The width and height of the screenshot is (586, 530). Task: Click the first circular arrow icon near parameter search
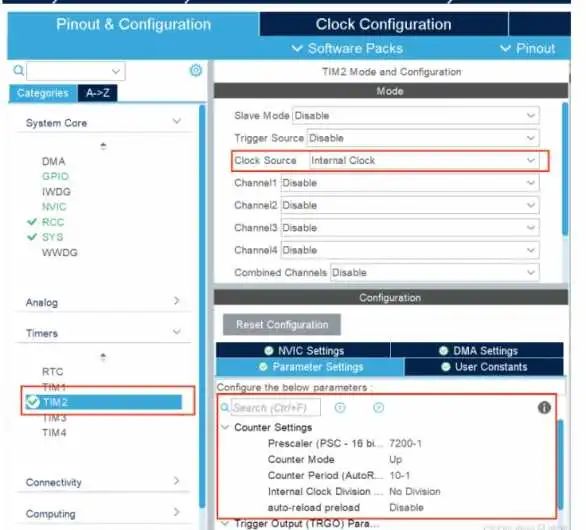tap(340, 407)
